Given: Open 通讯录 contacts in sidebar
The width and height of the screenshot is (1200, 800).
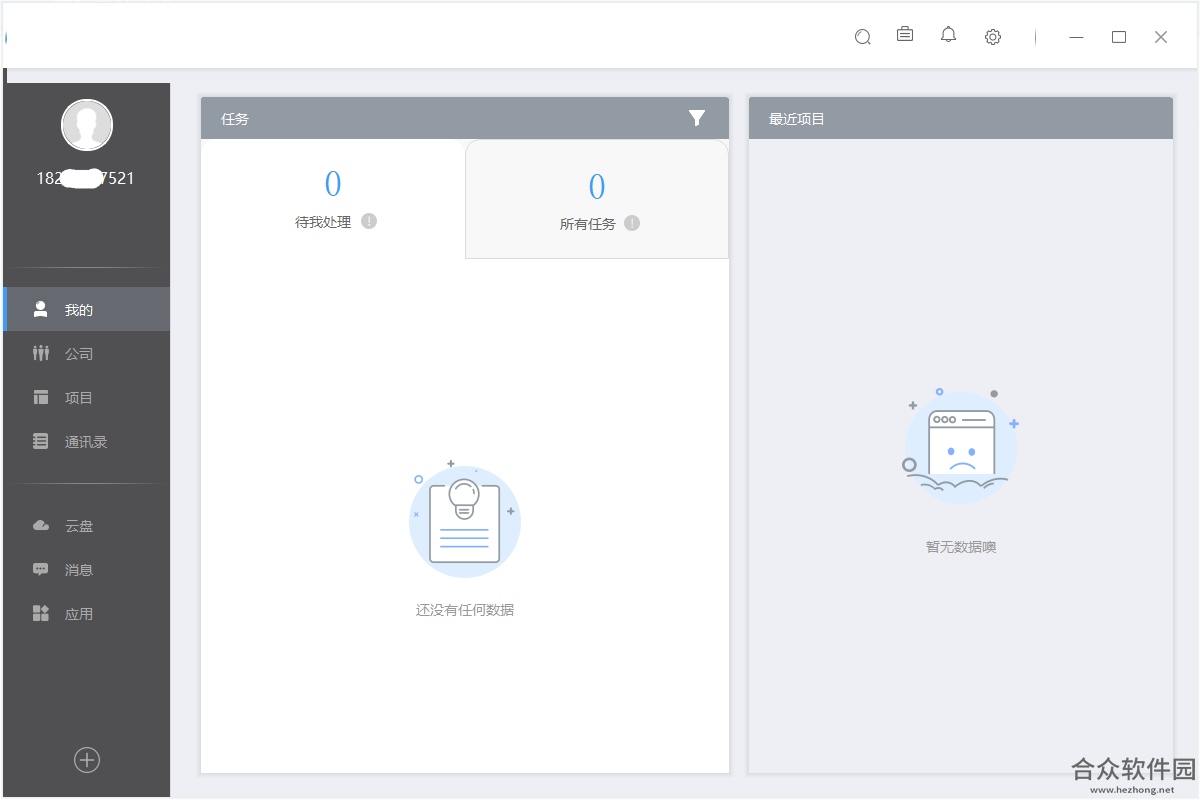Looking at the screenshot, I should pyautogui.click(x=87, y=441).
